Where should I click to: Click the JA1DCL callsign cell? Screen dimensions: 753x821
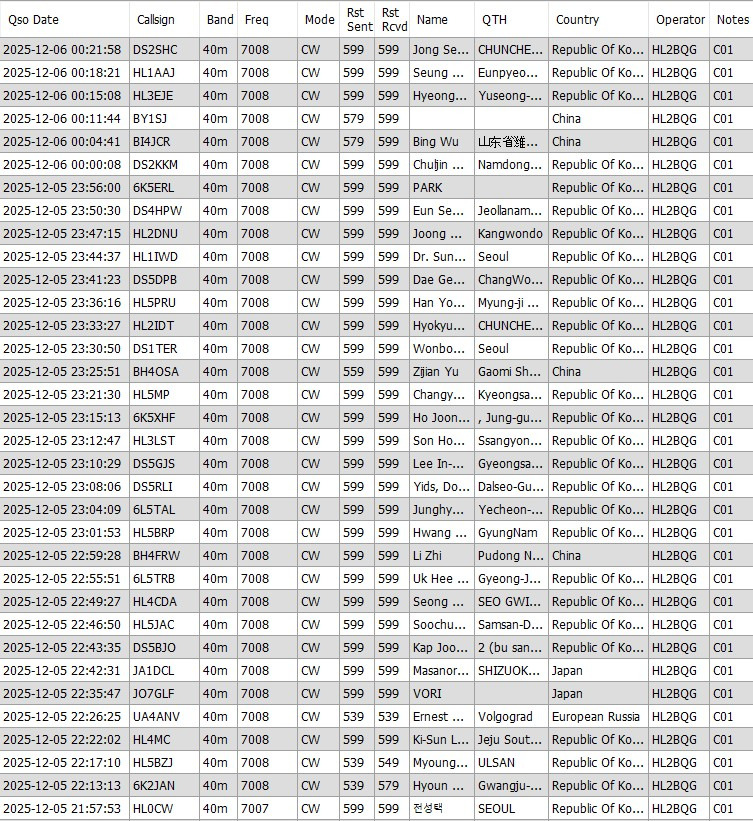point(153,670)
